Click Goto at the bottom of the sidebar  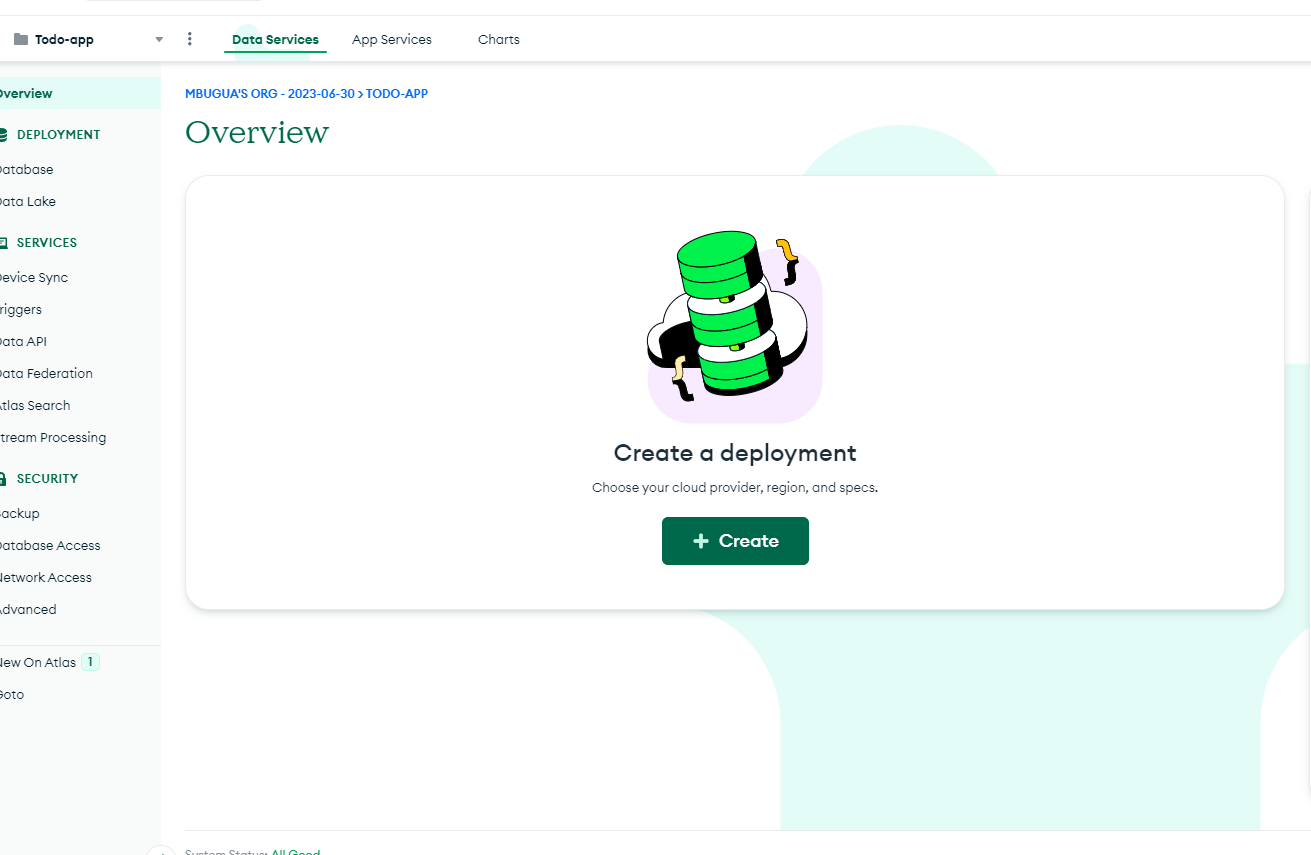point(11,694)
